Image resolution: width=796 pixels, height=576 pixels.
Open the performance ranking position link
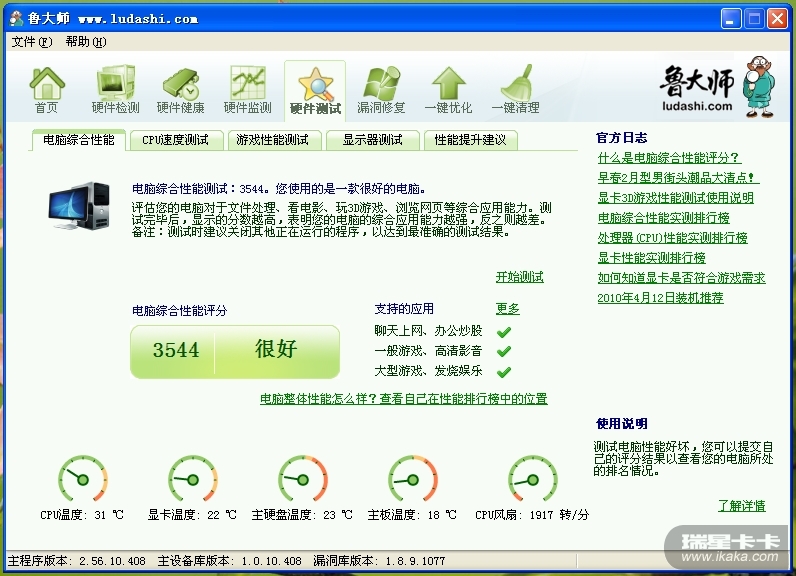click(404, 399)
